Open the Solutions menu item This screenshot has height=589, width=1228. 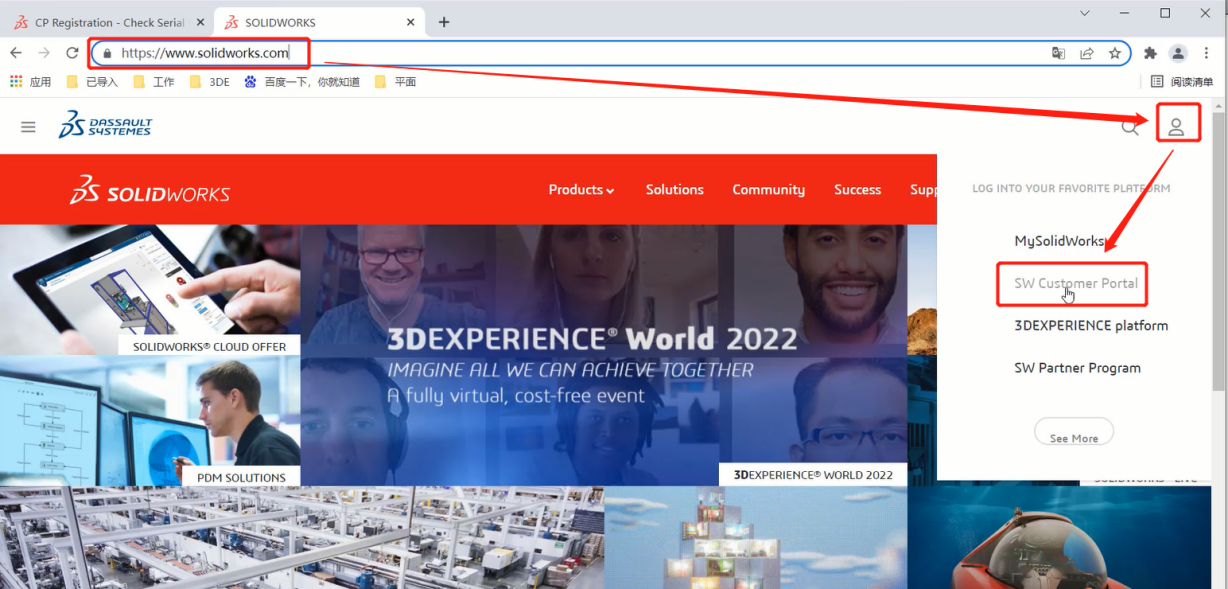(674, 190)
